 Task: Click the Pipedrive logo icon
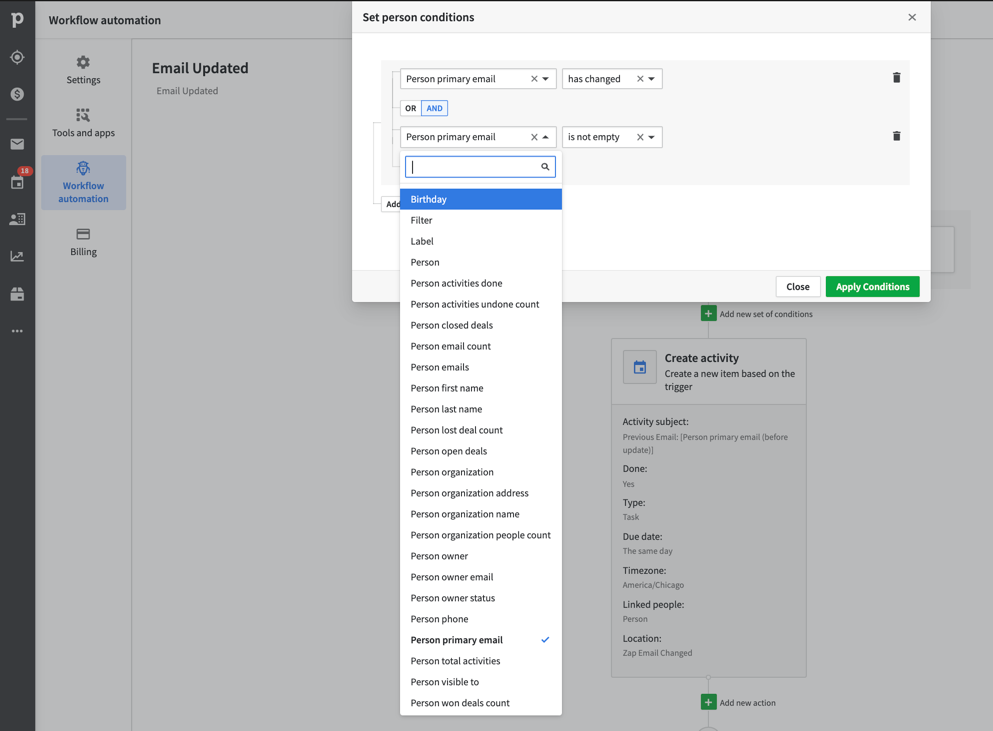pyautogui.click(x=17, y=20)
